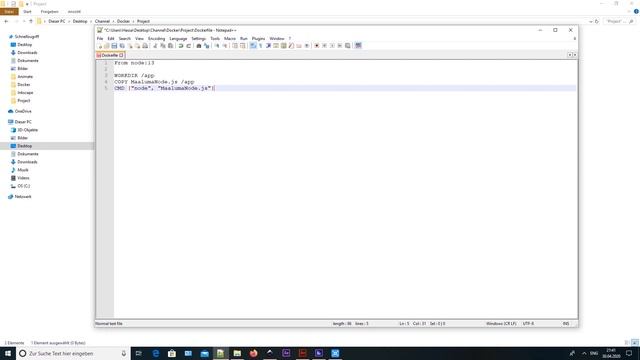Image resolution: width=640 pixels, height=360 pixels.
Task: Save the Dockerfile with the Save icon
Action: click(114, 46)
